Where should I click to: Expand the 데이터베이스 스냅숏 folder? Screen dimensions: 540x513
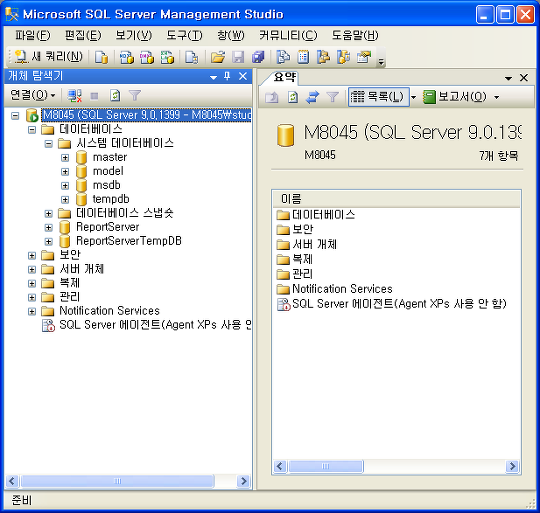[49, 214]
